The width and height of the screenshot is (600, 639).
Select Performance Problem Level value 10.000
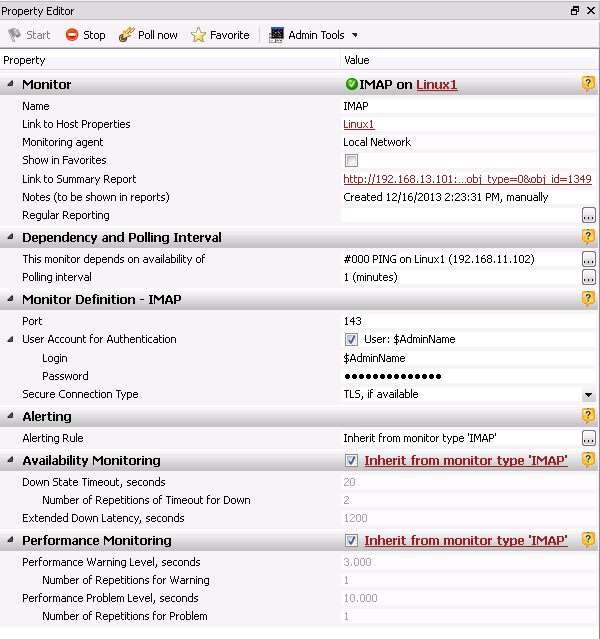[360, 598]
